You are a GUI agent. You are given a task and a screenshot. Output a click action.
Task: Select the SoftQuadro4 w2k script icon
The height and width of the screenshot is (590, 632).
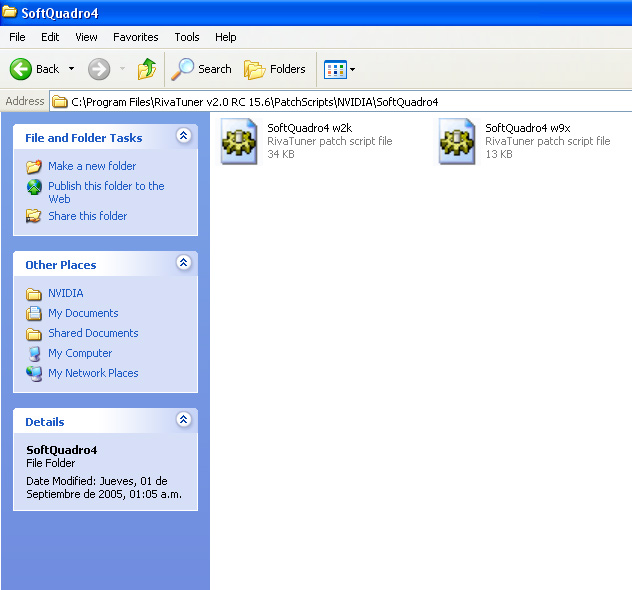point(239,141)
